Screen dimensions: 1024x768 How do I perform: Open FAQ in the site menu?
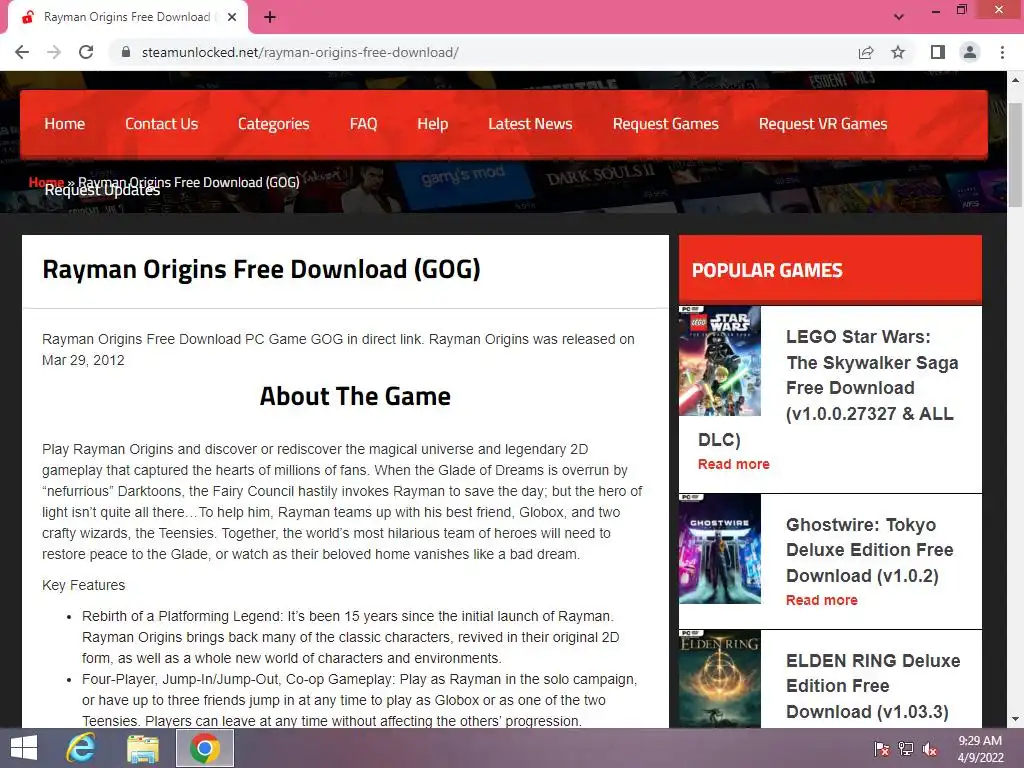pos(363,124)
